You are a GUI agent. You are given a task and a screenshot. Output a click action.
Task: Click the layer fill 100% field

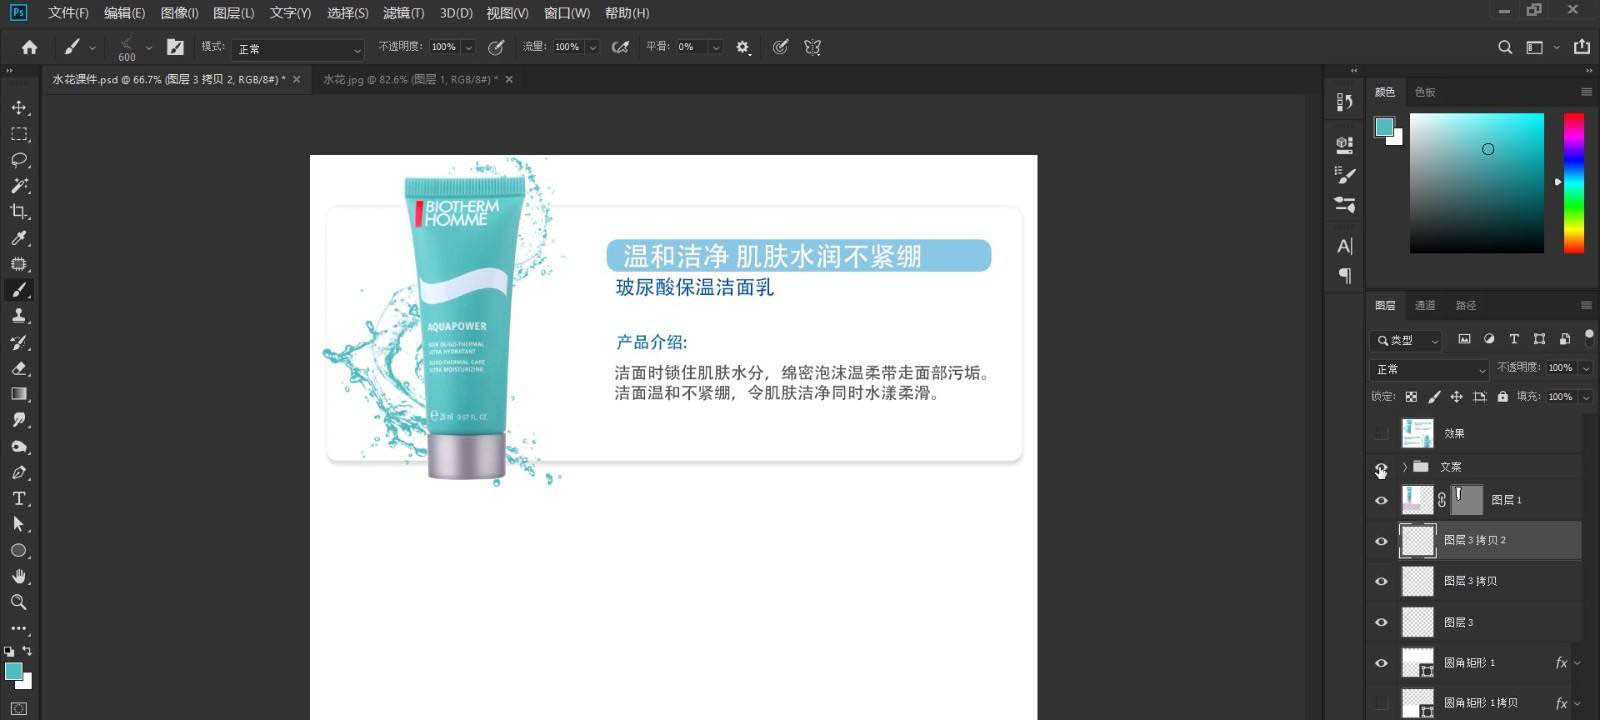pyautogui.click(x=1560, y=397)
